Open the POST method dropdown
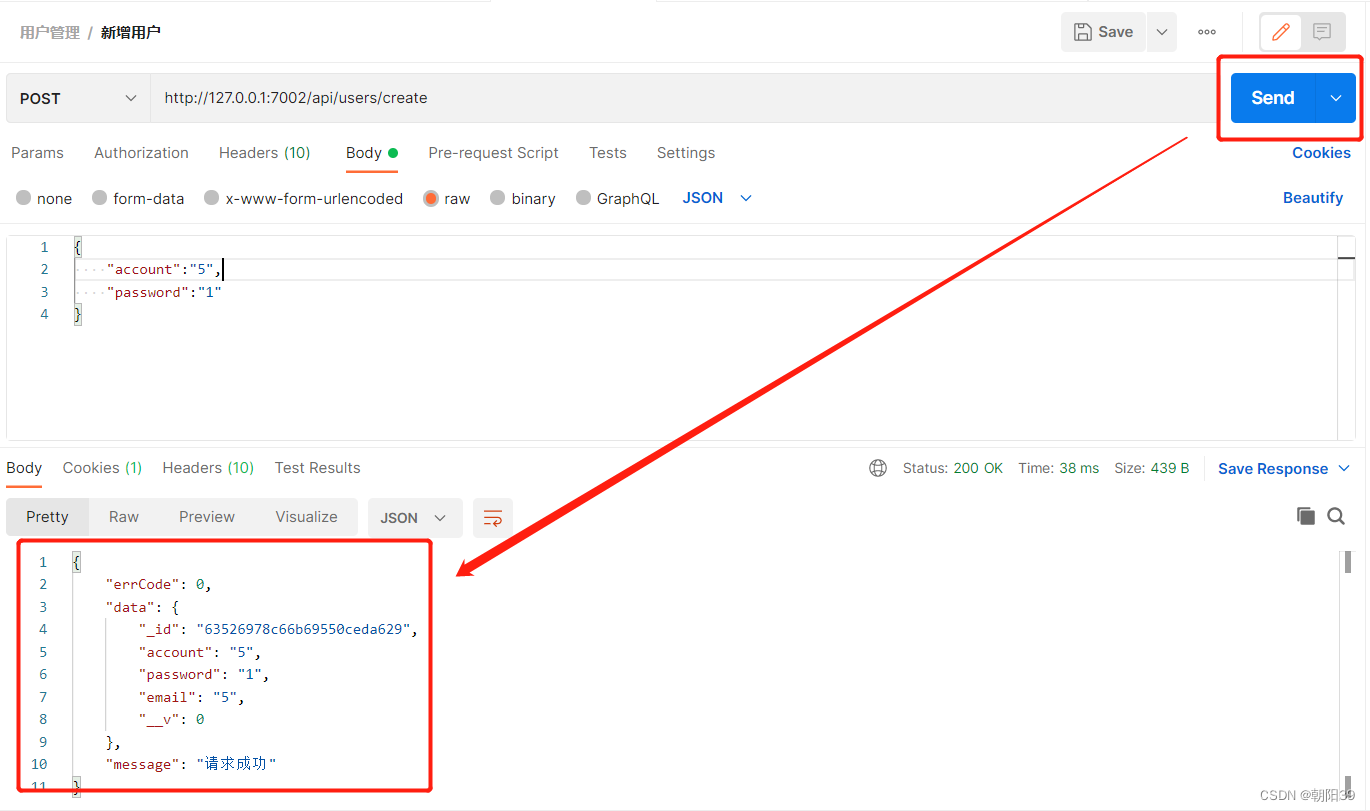 tap(78, 98)
